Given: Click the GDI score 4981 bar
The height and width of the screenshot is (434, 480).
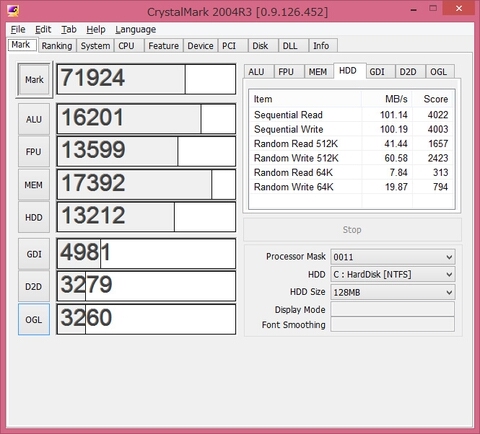Looking at the screenshot, I should [x=146, y=254].
